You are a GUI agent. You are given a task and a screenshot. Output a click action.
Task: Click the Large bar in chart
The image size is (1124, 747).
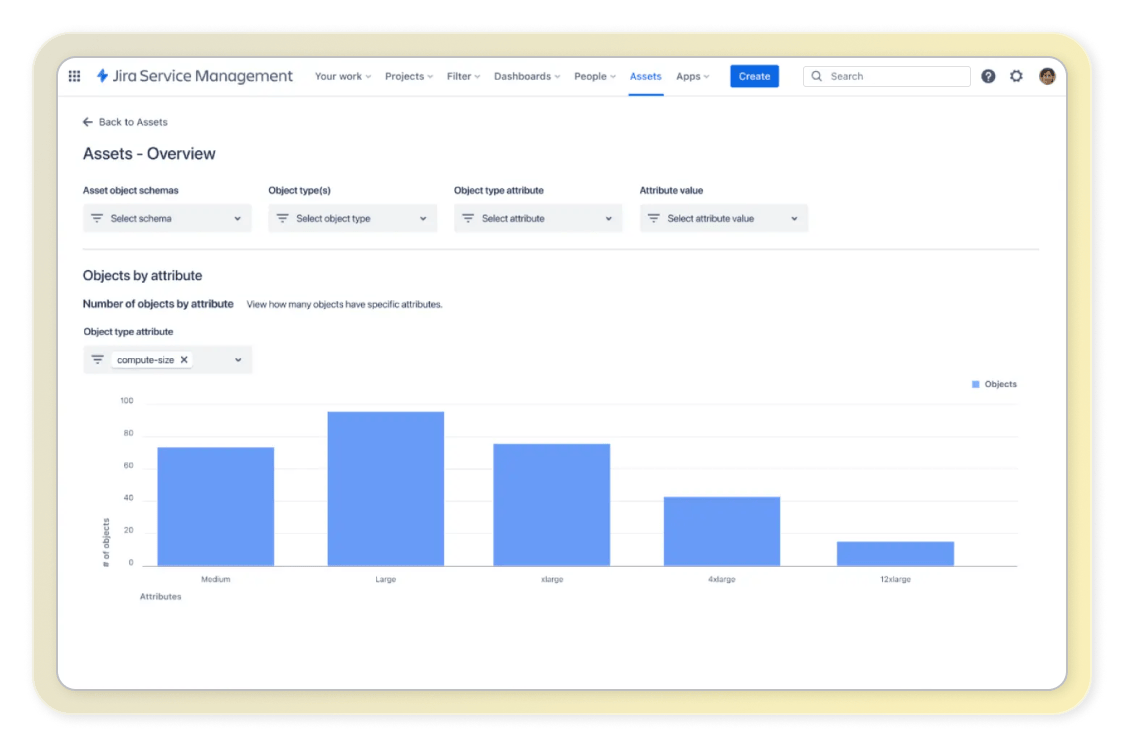pyautogui.click(x=386, y=488)
